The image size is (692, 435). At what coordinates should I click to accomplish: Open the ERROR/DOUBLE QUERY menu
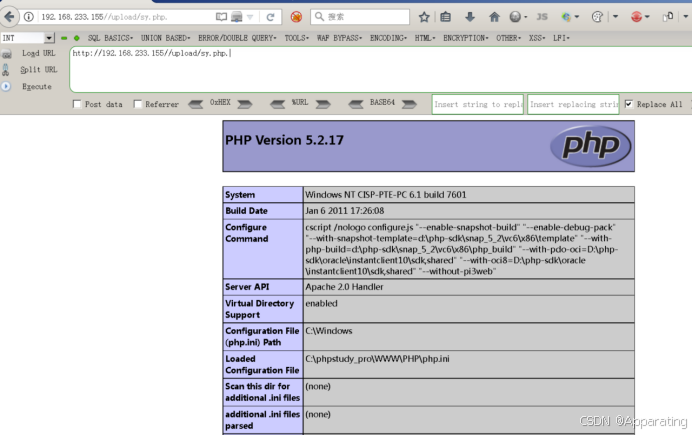(237, 38)
